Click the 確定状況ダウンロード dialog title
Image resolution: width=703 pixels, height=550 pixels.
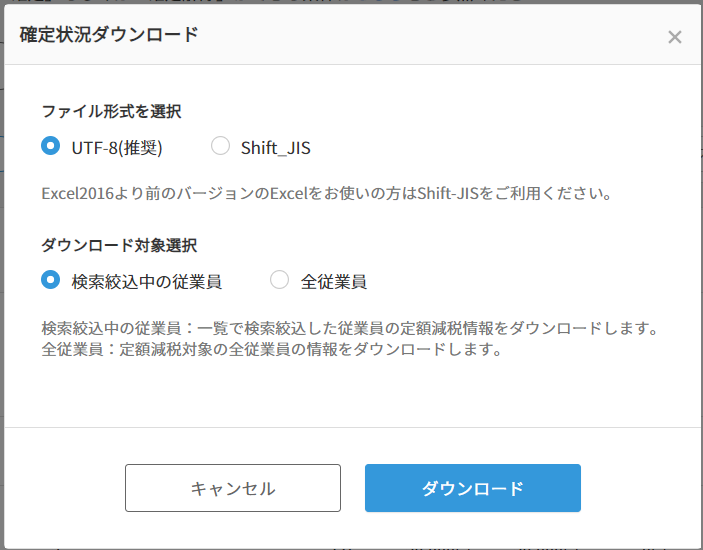pyautogui.click(x=109, y=35)
